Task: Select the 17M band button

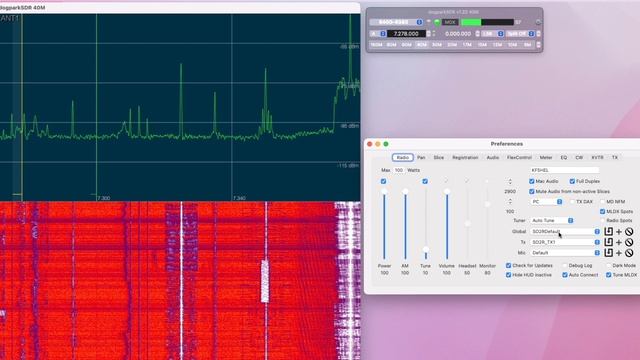Action: (467, 44)
